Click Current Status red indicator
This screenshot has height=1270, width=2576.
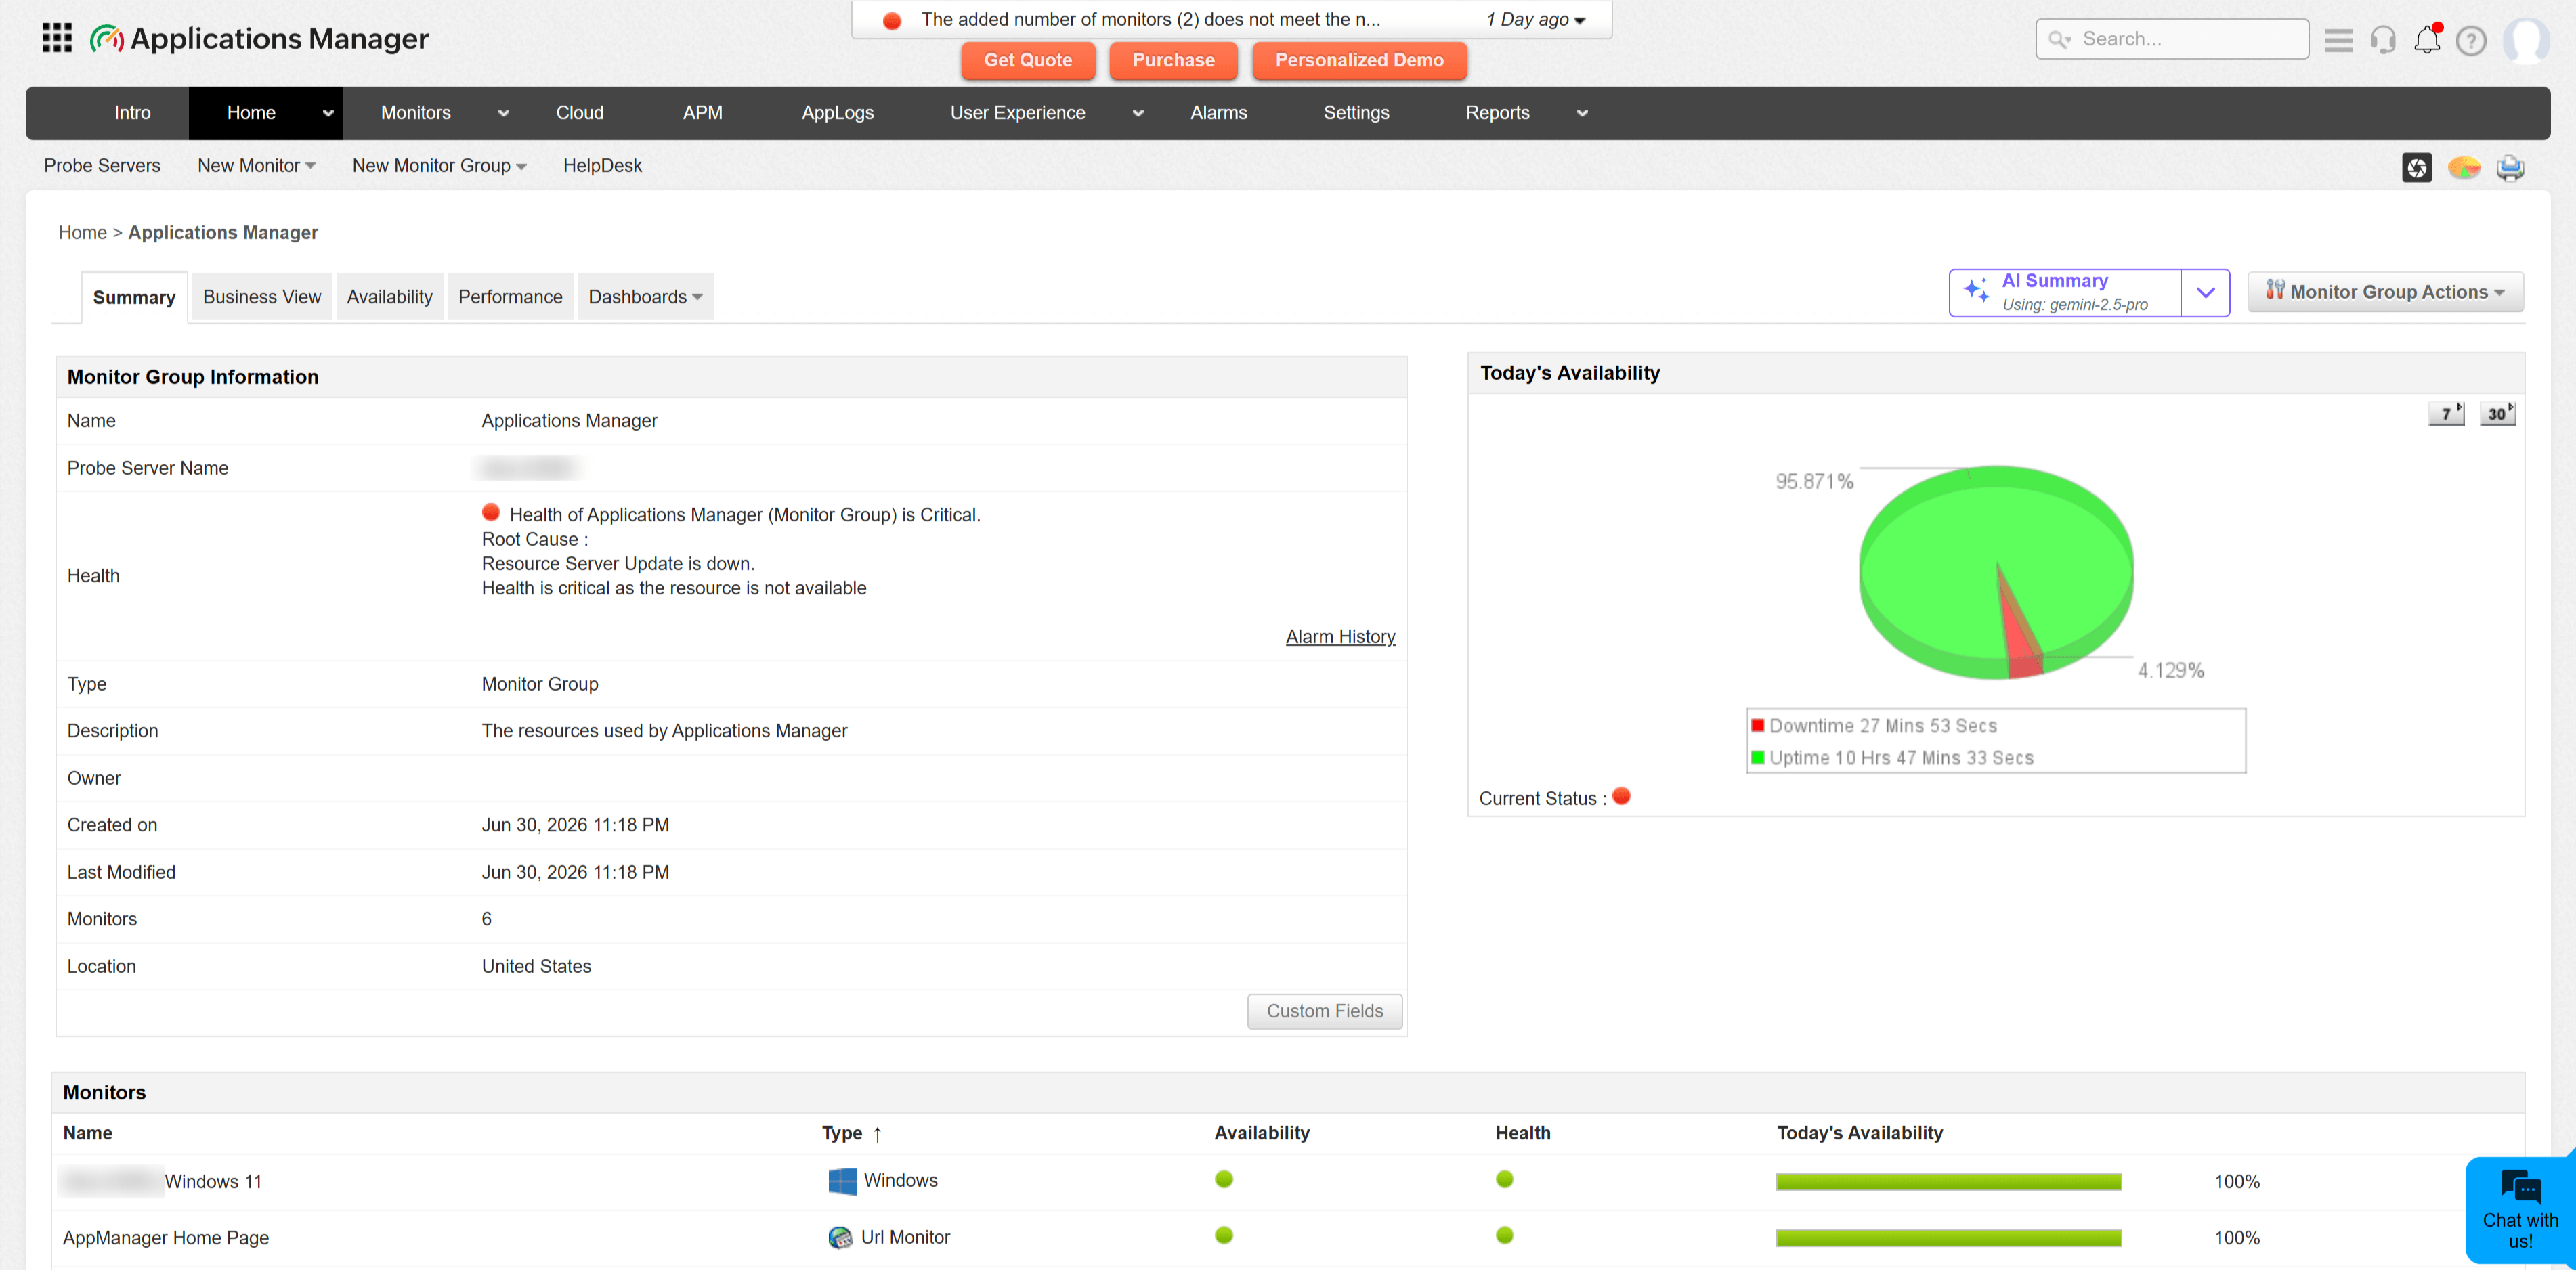pyautogui.click(x=1621, y=796)
